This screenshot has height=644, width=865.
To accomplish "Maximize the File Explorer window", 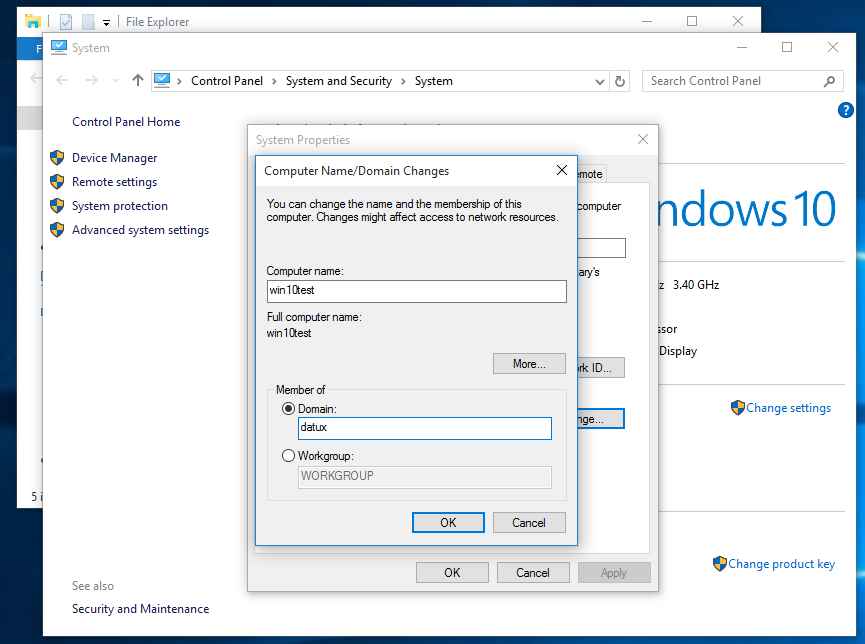I will pyautogui.click(x=692, y=21).
